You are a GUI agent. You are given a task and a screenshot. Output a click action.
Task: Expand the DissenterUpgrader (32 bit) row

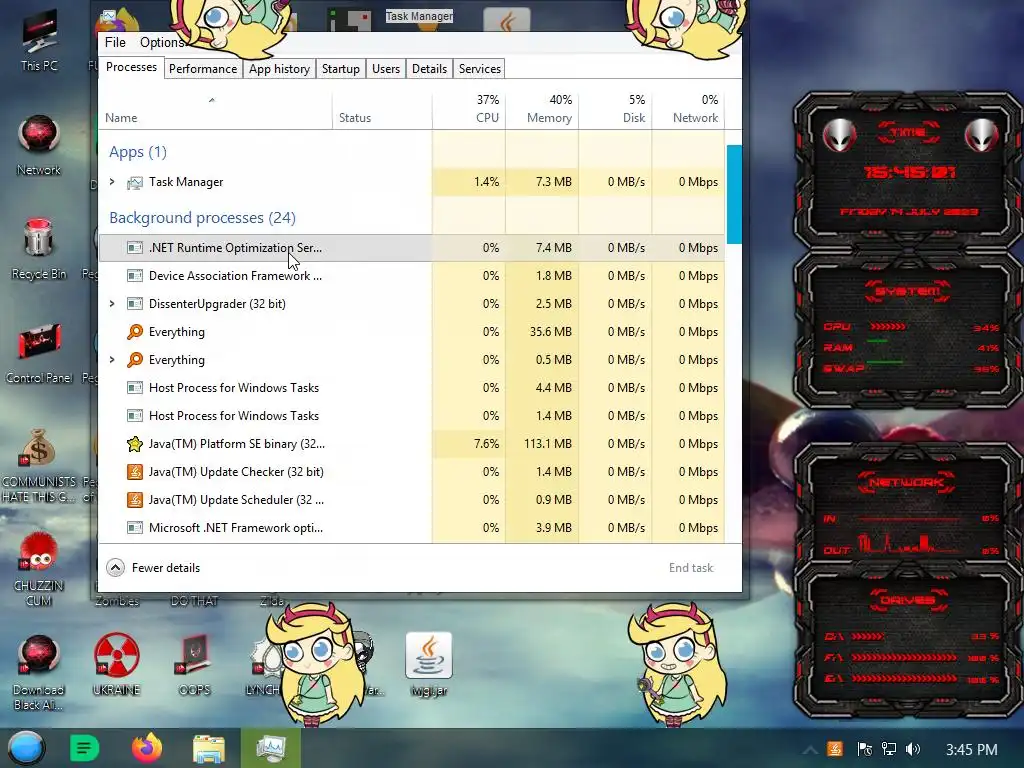pos(112,304)
